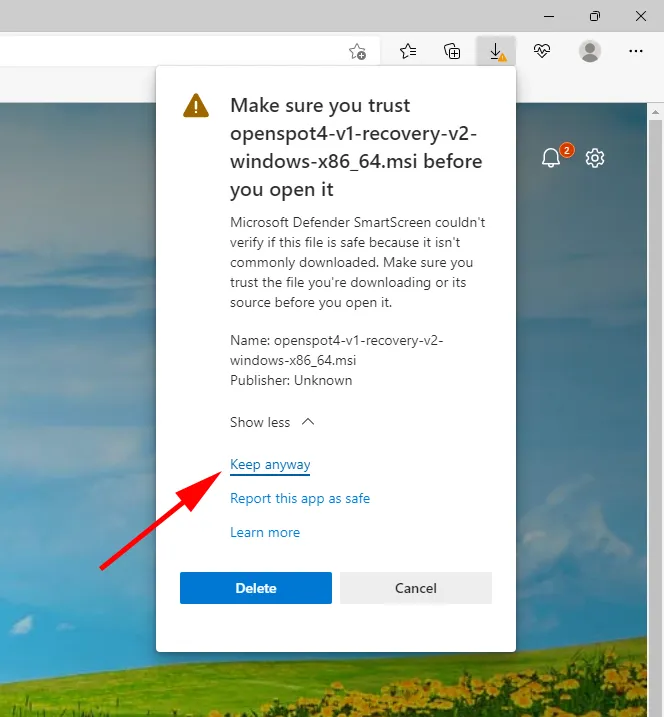Viewport: 664px width, 717px height.
Task: Click the 'Publisher: Unknown' text
Action: click(291, 380)
